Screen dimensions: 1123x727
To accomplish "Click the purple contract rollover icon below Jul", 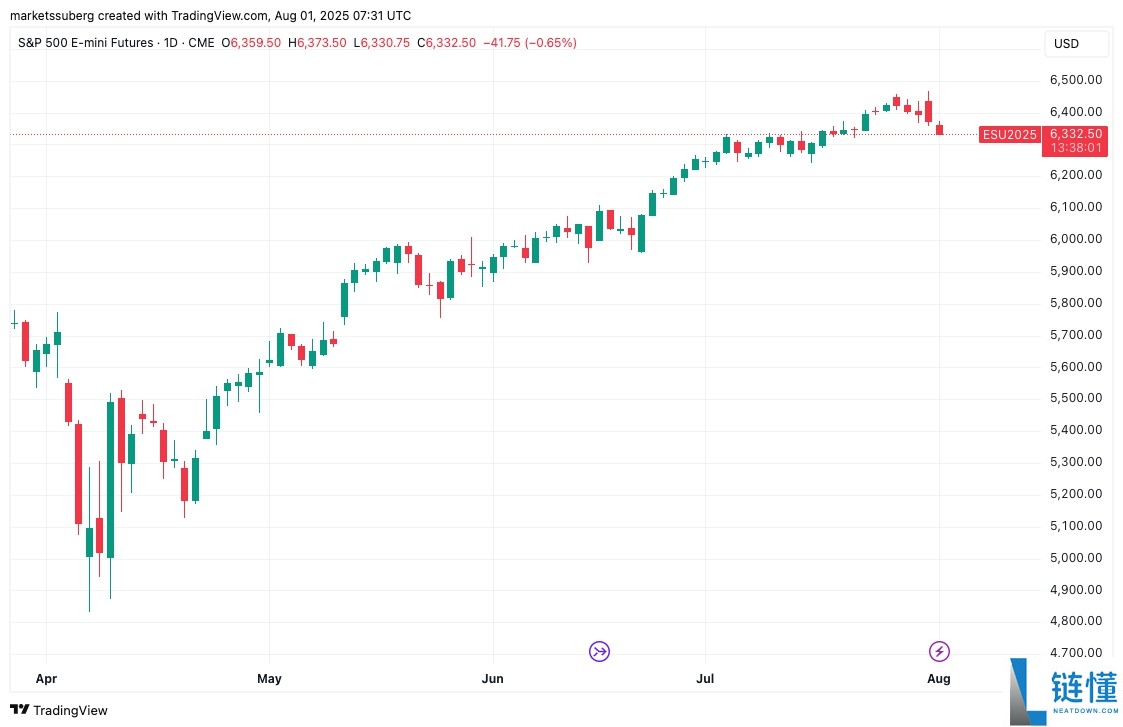I will pyautogui.click(x=599, y=651).
